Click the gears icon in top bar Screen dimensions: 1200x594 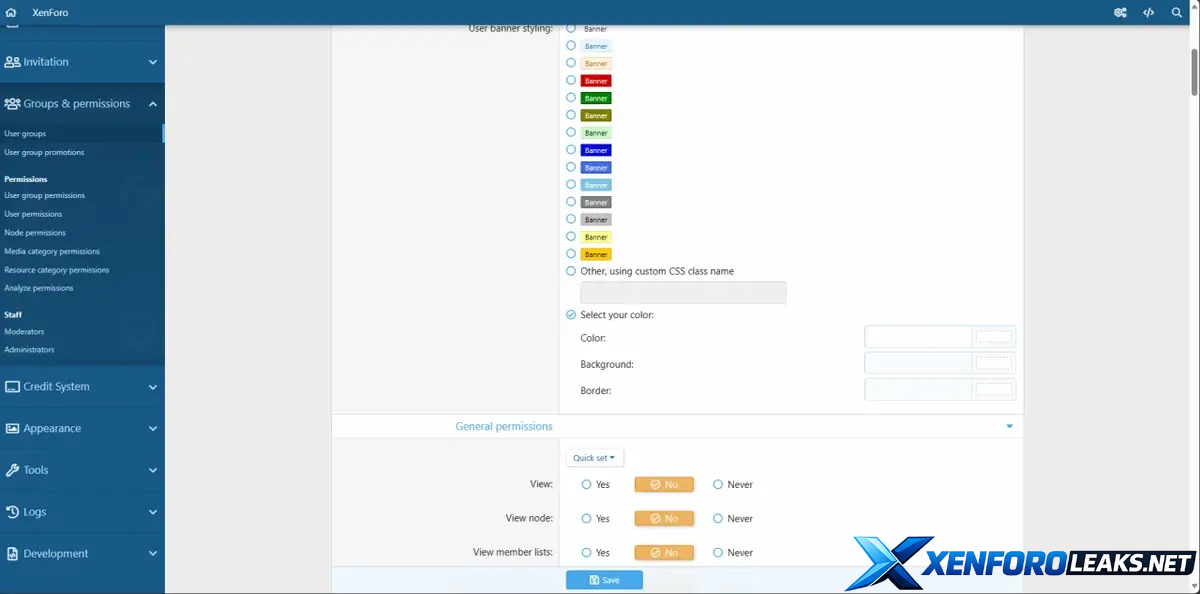1120,13
